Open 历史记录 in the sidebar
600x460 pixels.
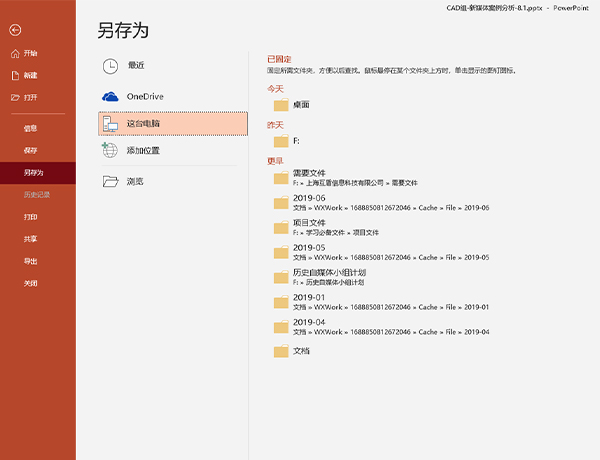tap(38, 195)
